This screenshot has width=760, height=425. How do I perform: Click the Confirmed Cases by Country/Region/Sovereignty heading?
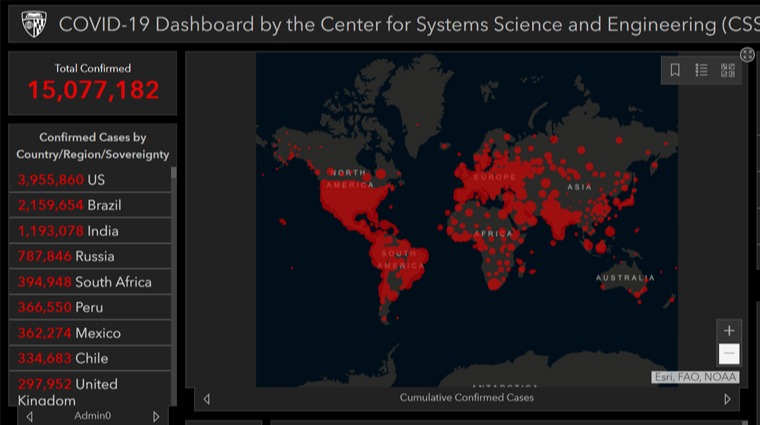click(x=93, y=146)
